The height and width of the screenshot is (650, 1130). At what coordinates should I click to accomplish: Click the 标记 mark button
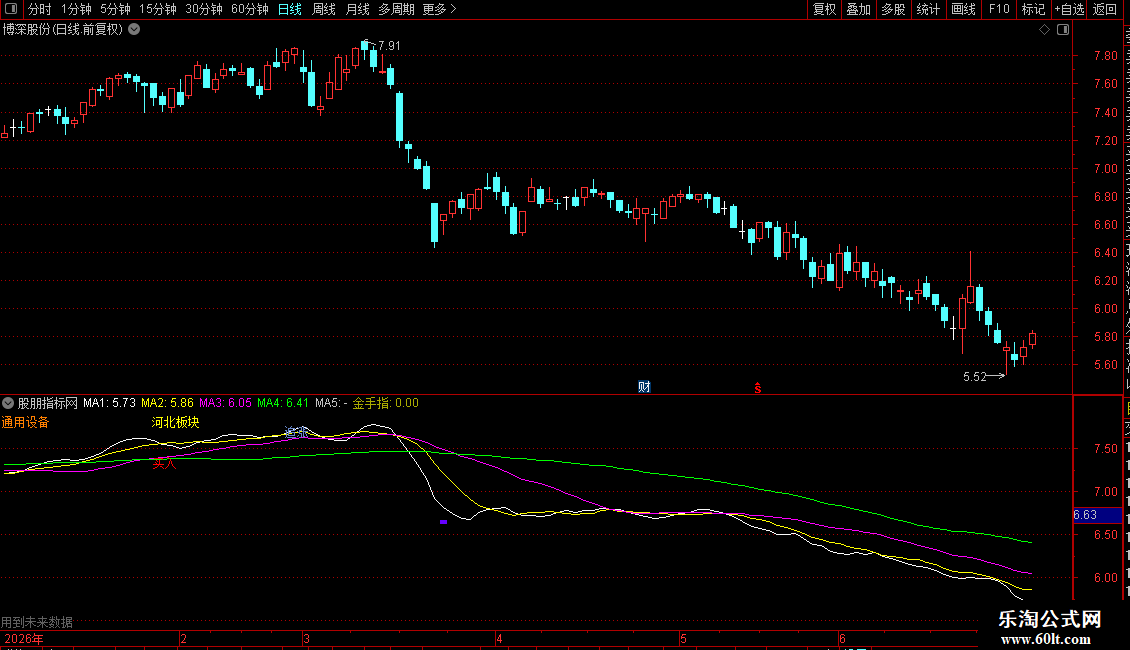1033,9
